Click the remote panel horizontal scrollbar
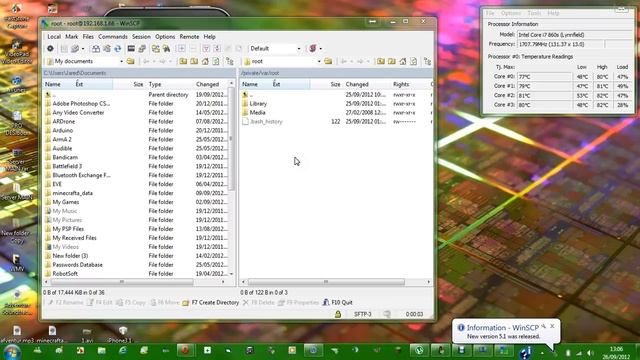Screen dimensions: 640x360 (x=326, y=282)
